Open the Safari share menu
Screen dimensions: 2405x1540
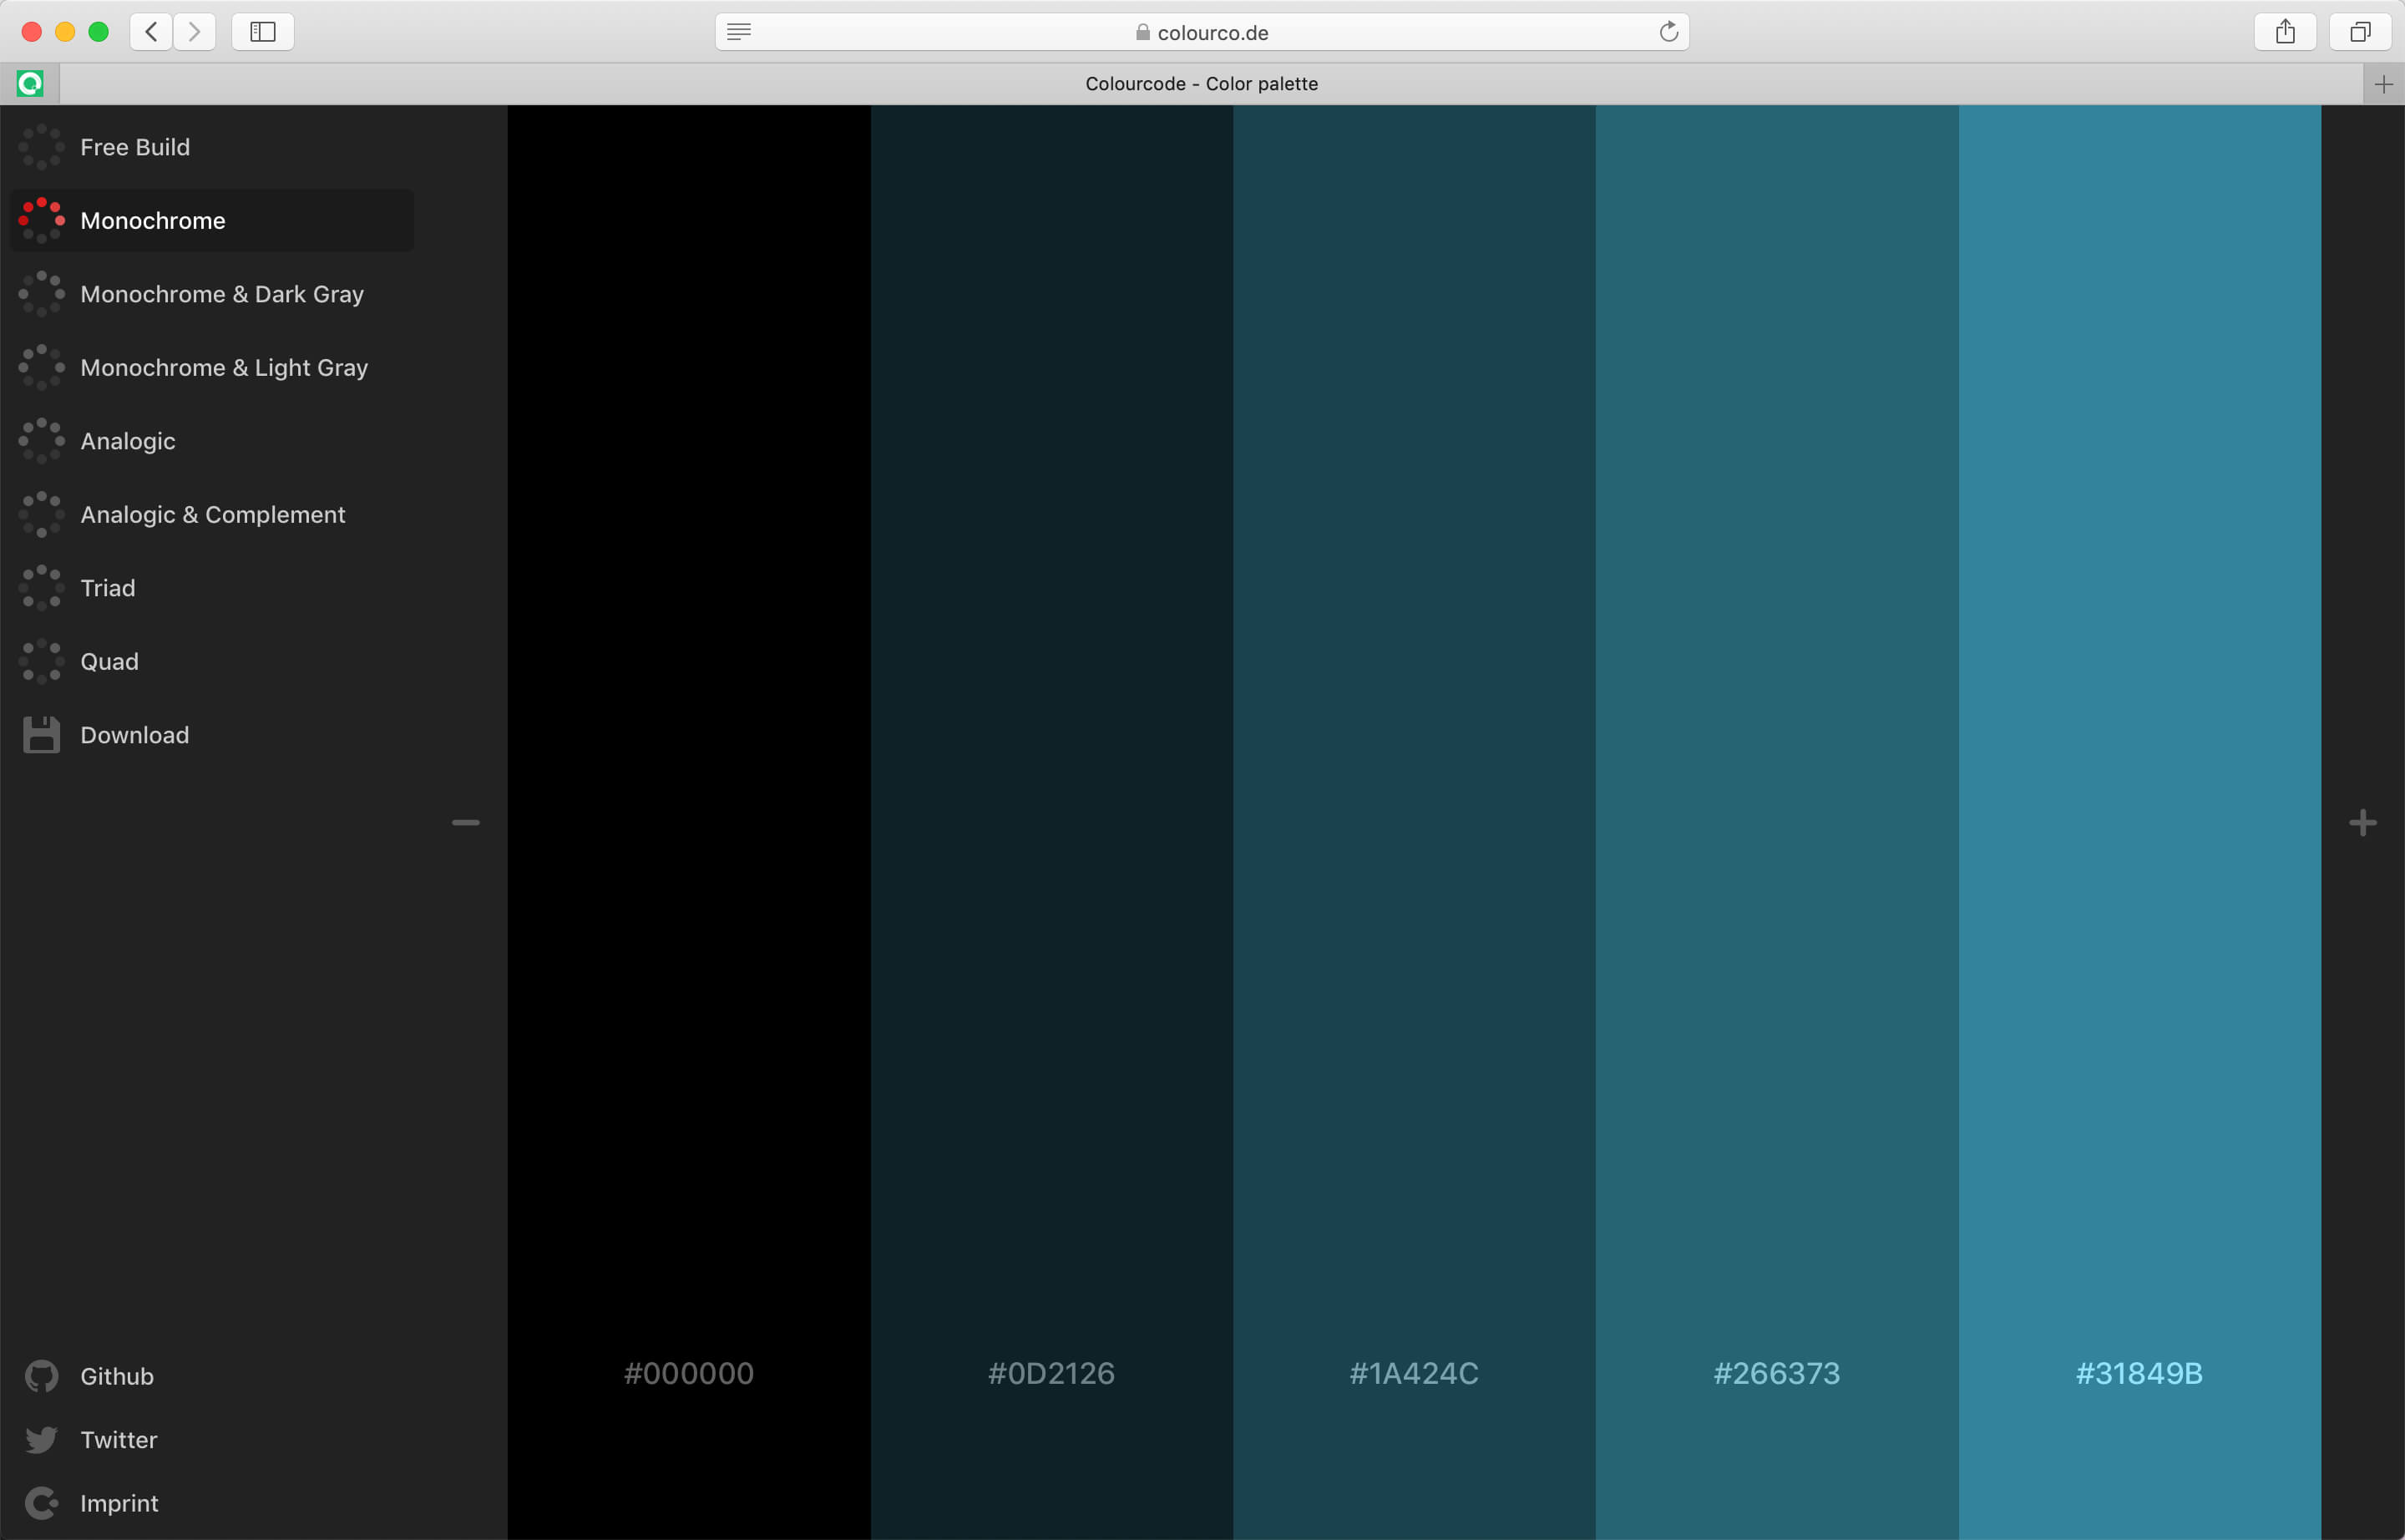2286,32
